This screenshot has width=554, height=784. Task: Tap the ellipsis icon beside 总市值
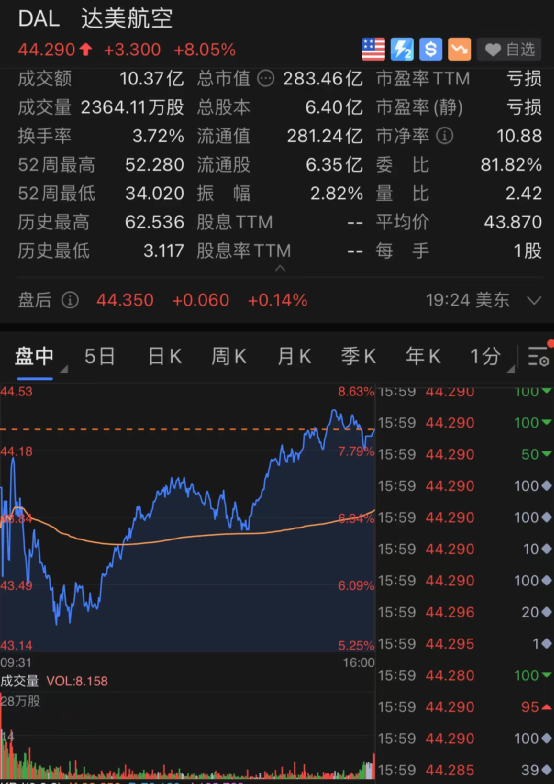(266, 78)
